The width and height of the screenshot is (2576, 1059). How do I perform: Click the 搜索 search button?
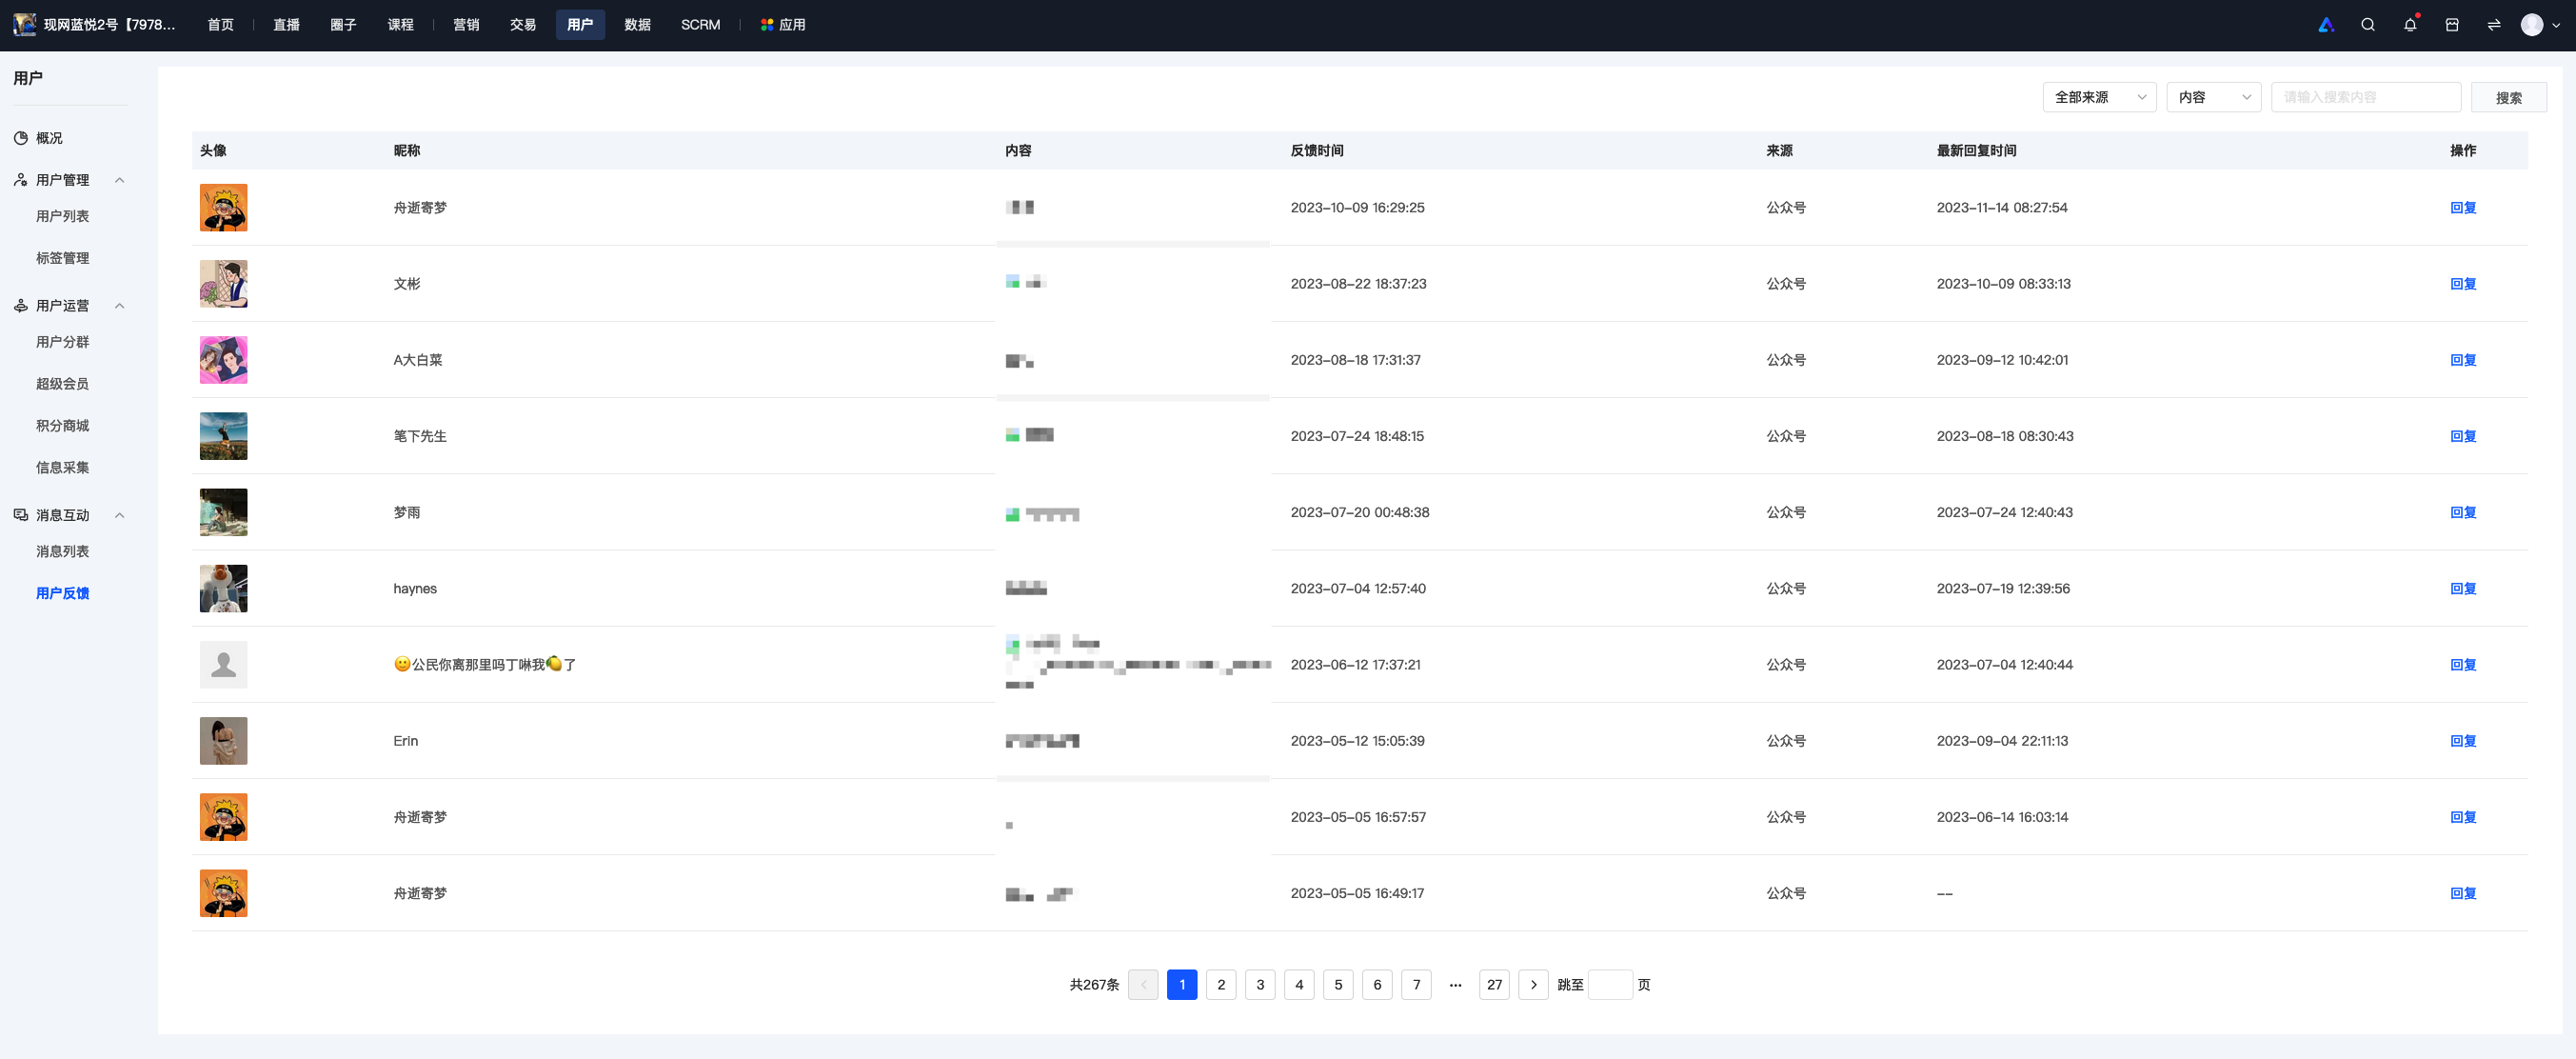[x=2508, y=97]
